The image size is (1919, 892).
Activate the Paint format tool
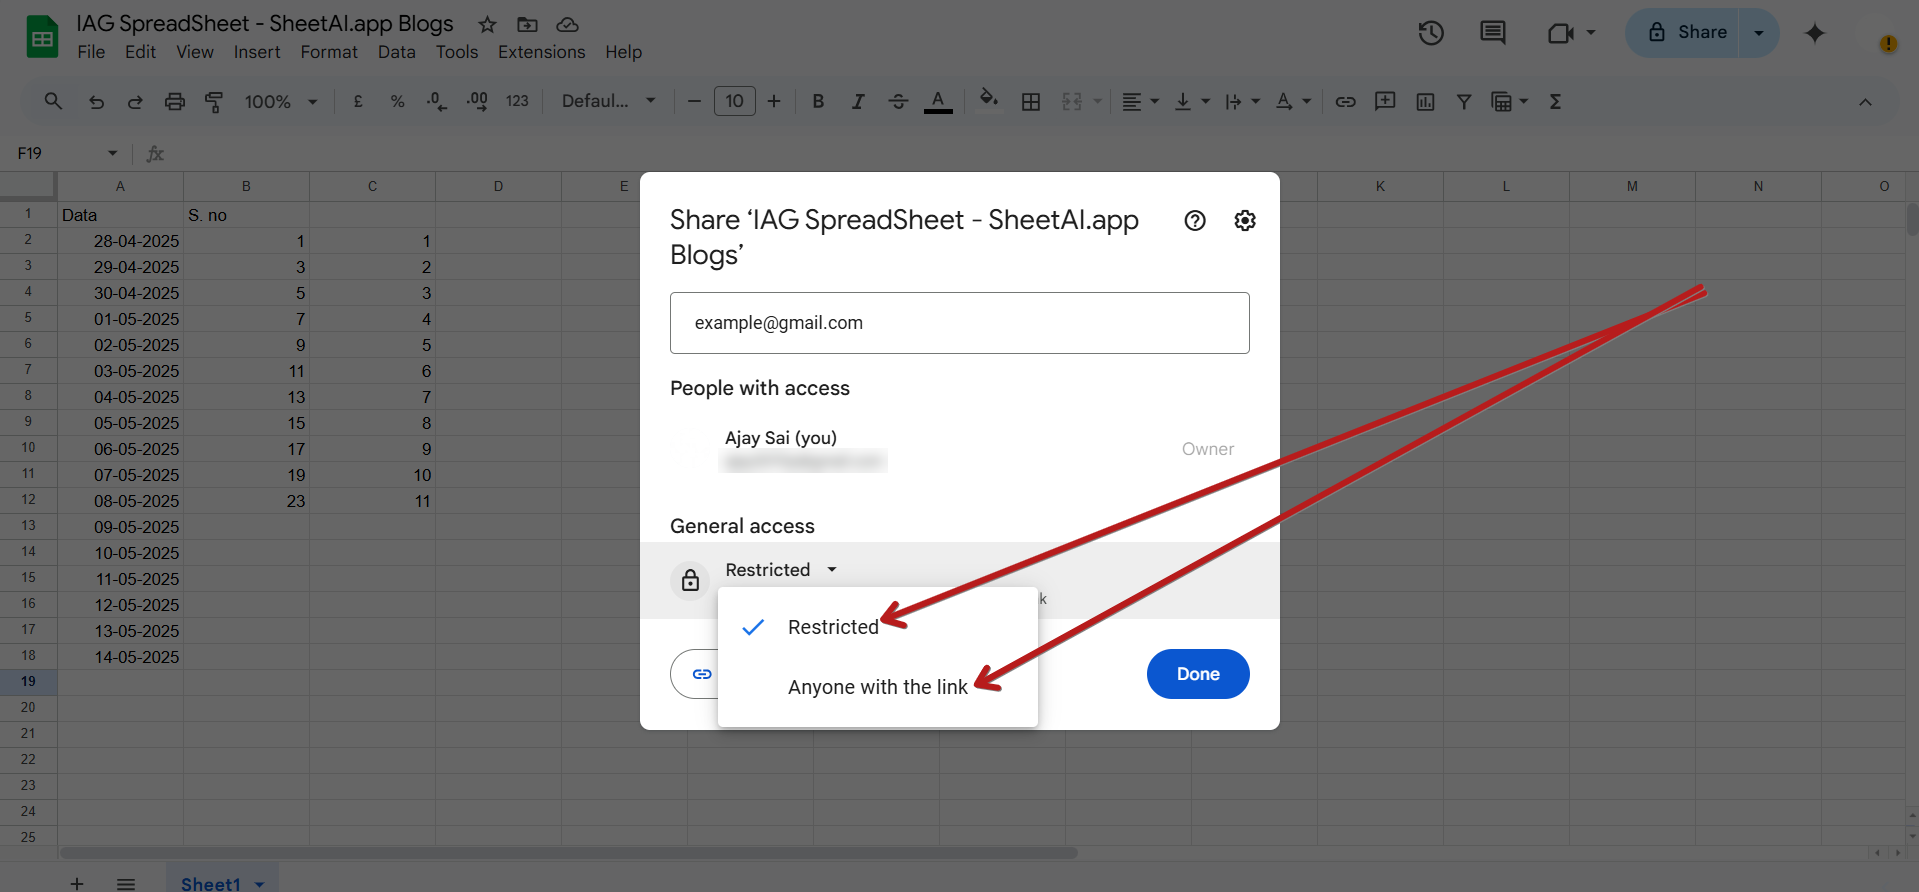pos(214,101)
